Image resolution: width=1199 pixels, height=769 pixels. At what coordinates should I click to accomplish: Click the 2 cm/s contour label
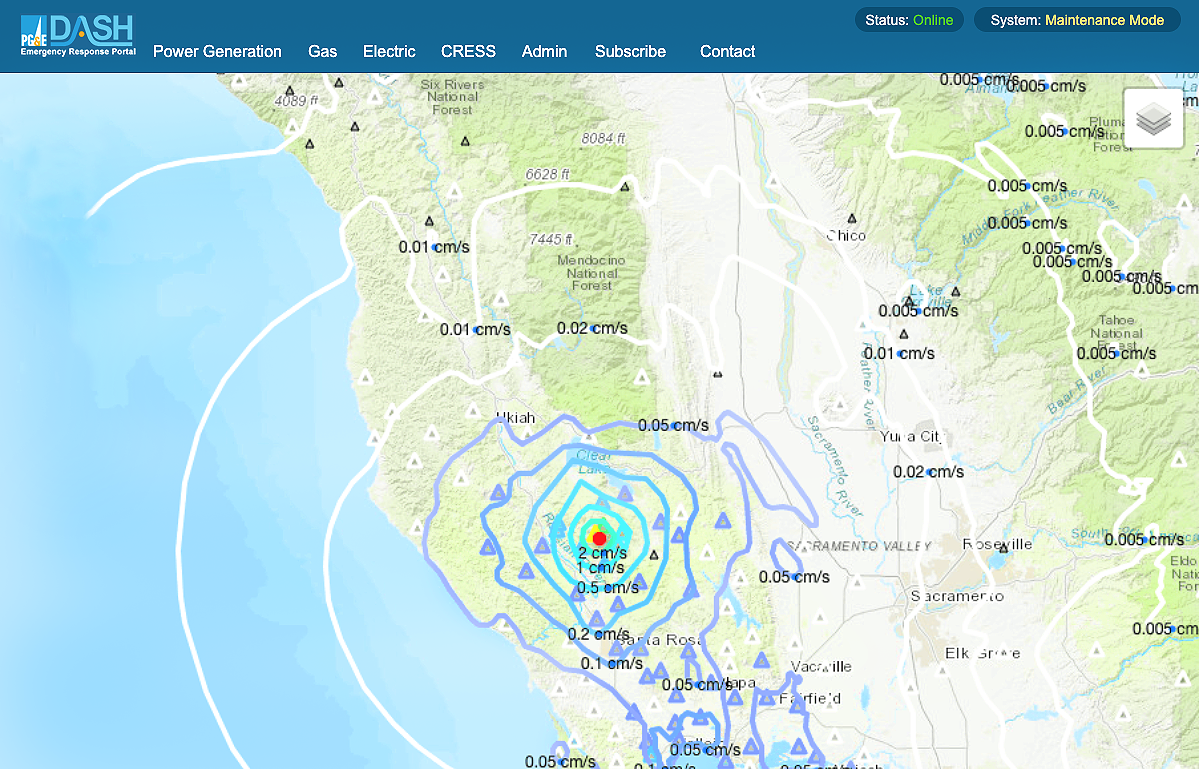click(x=603, y=553)
